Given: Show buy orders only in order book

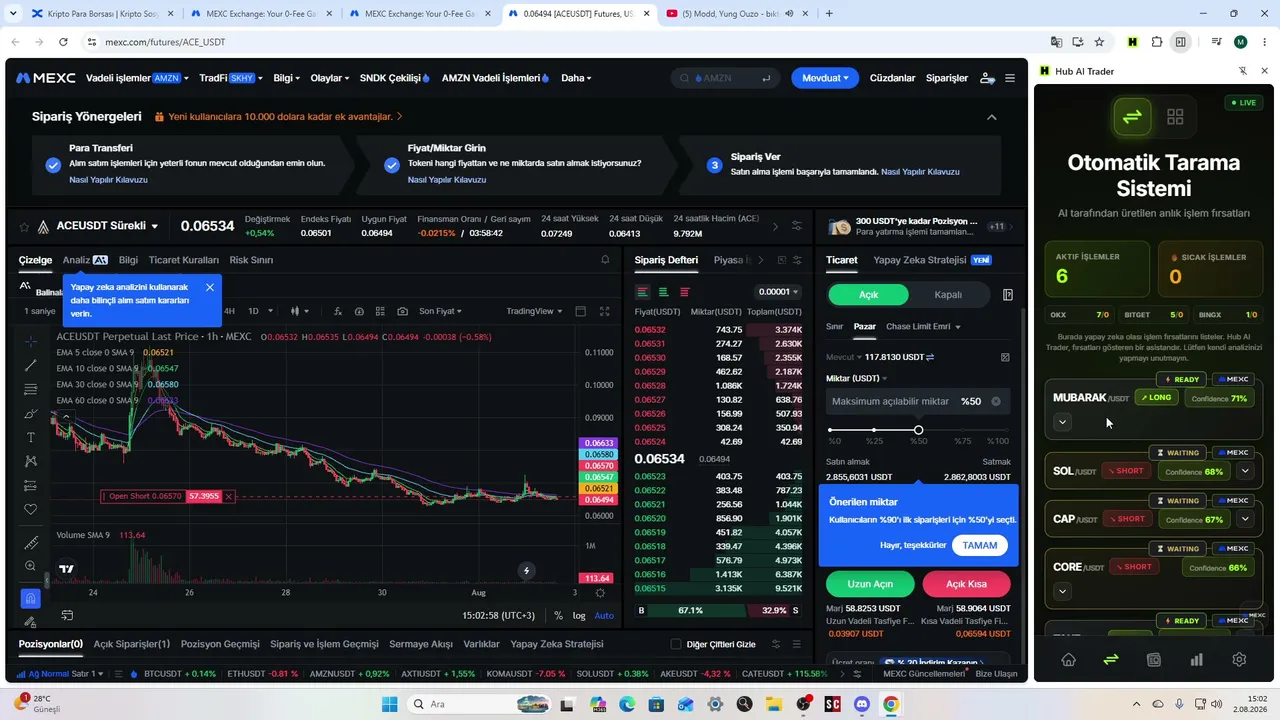Looking at the screenshot, I should tap(663, 292).
